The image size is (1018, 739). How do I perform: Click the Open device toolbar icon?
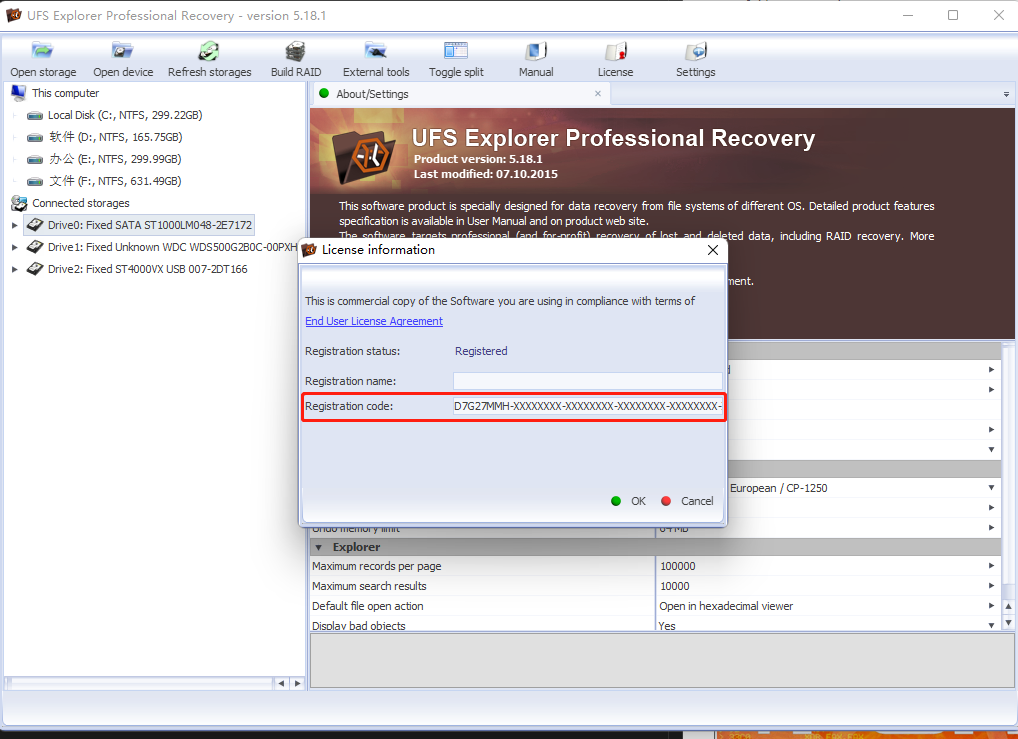(x=123, y=52)
